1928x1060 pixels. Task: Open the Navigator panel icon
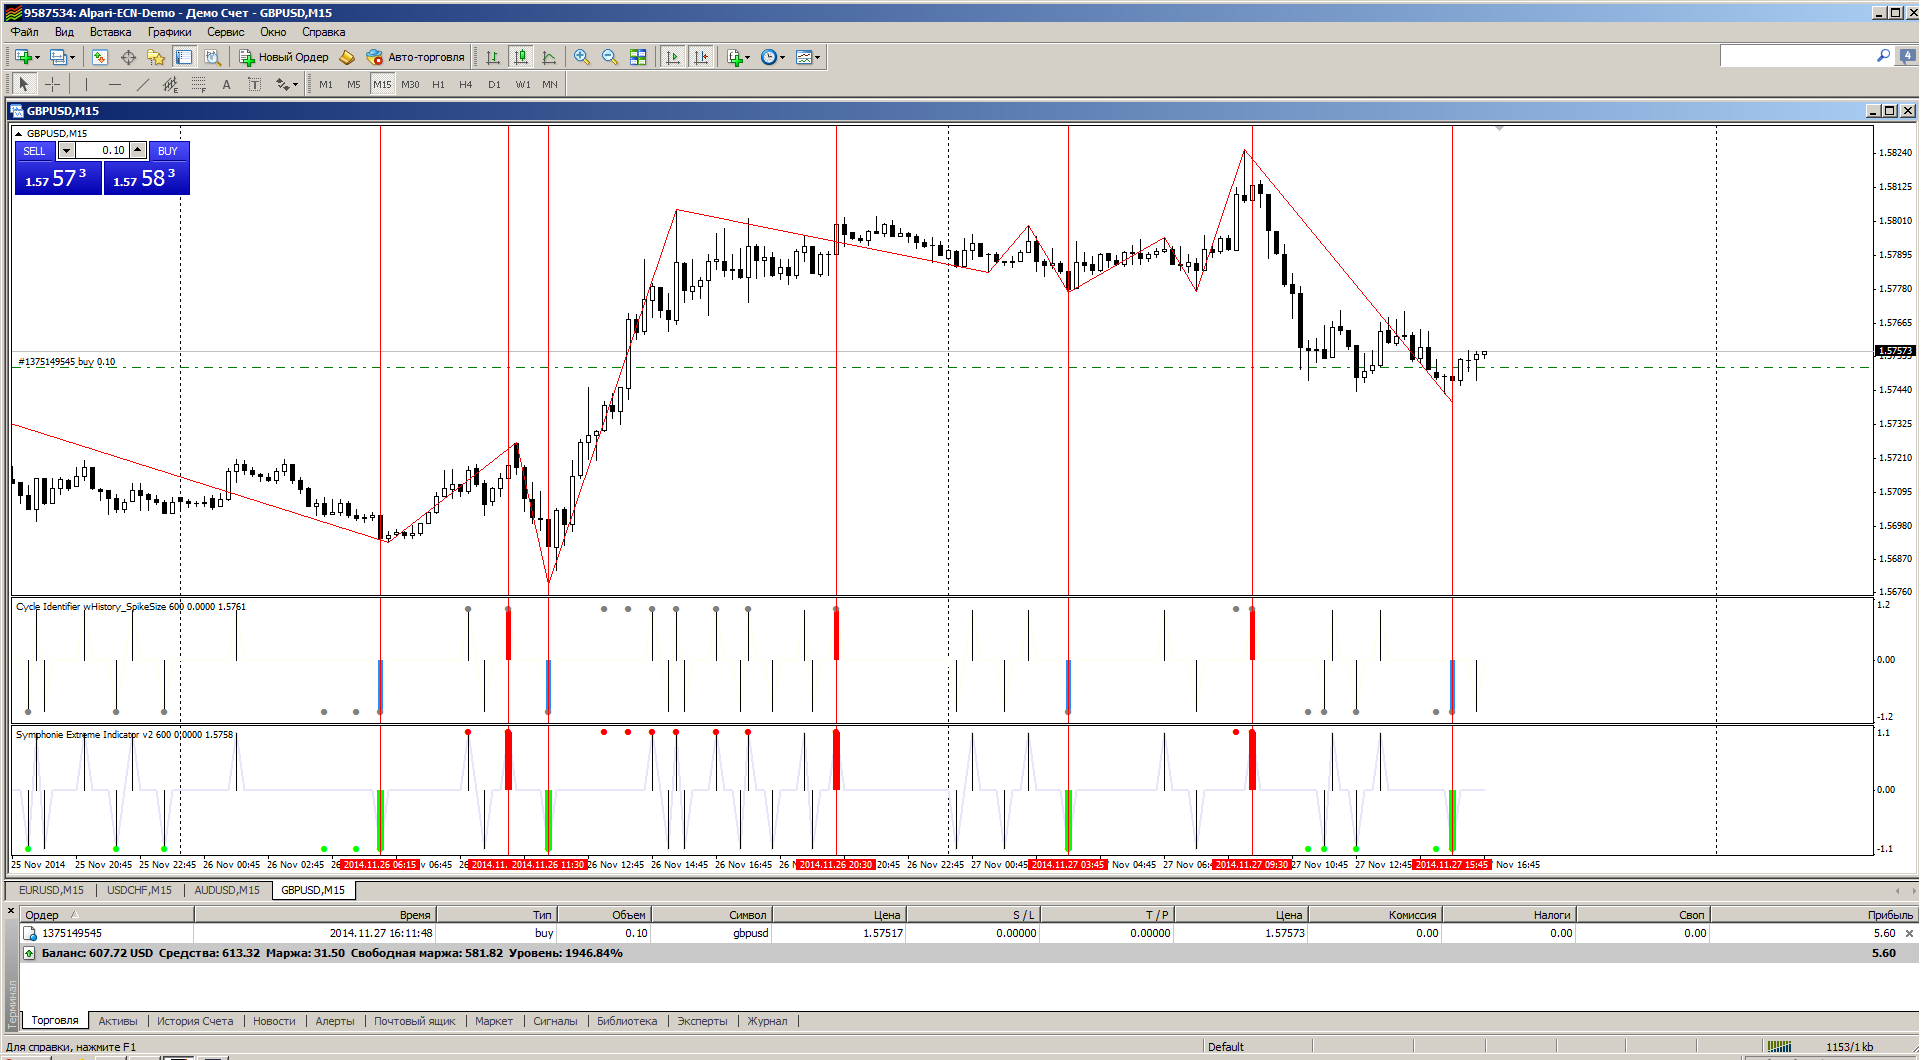point(156,57)
